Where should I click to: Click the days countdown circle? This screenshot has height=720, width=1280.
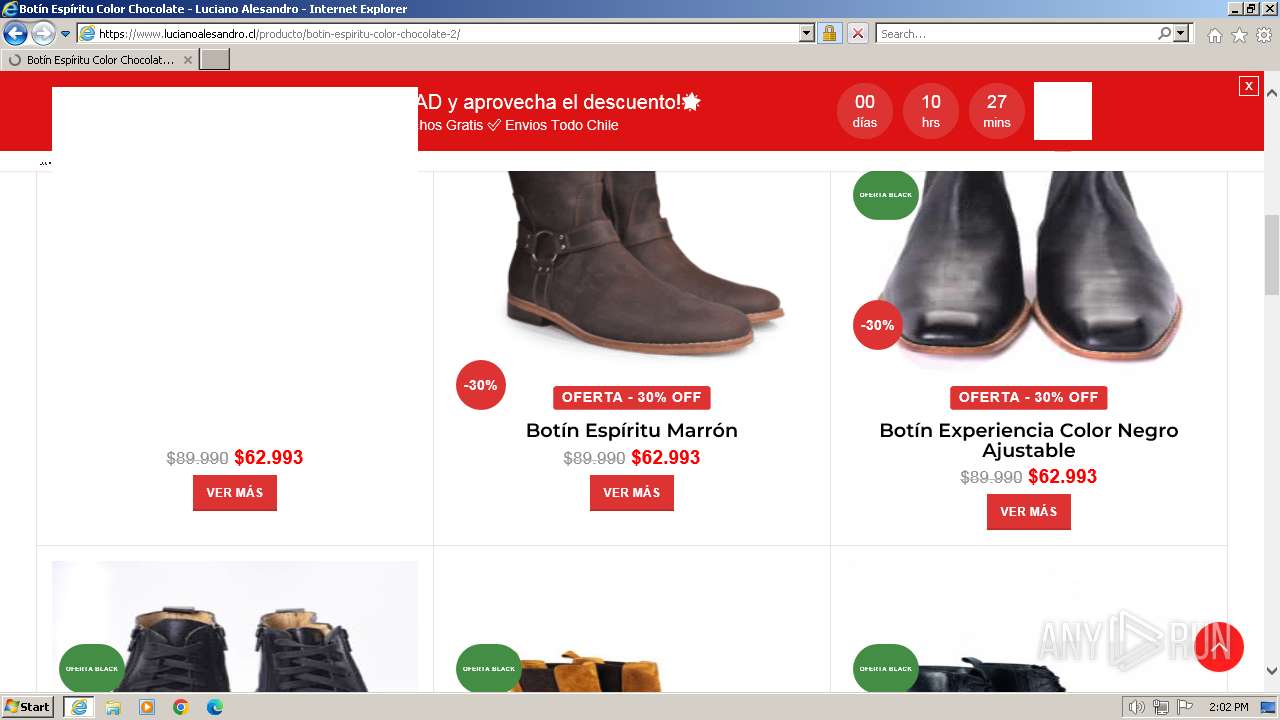tap(865, 111)
